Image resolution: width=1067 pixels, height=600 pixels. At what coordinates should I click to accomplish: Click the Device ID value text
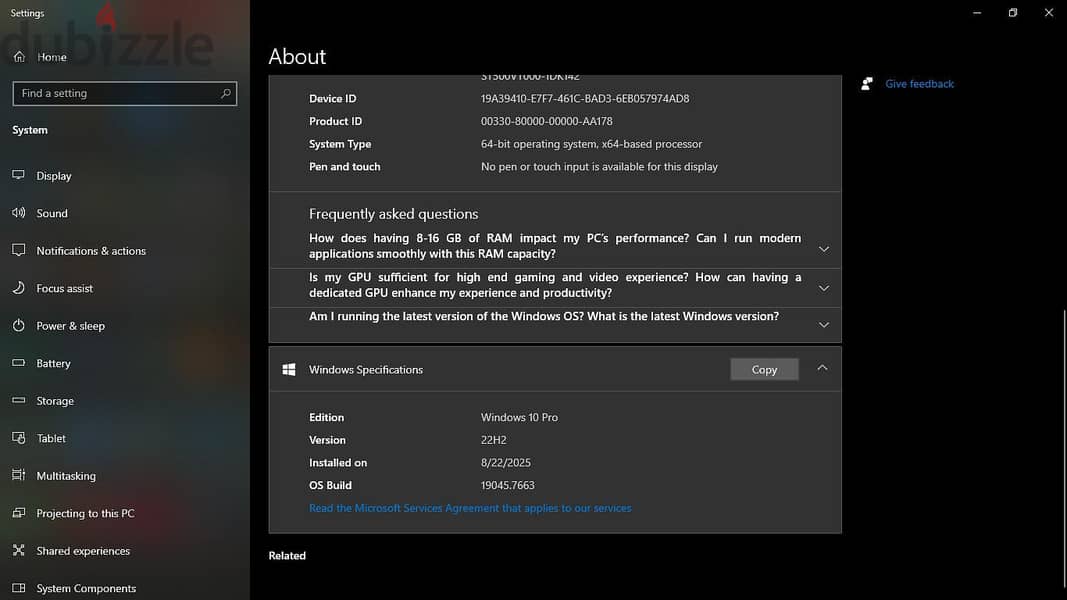pos(585,99)
